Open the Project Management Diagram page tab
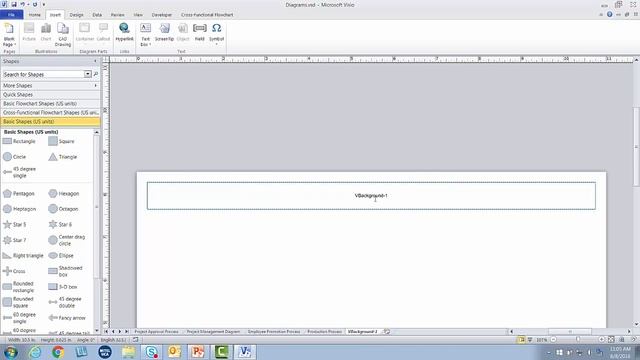Screen dimensions: 640x360 point(213,332)
